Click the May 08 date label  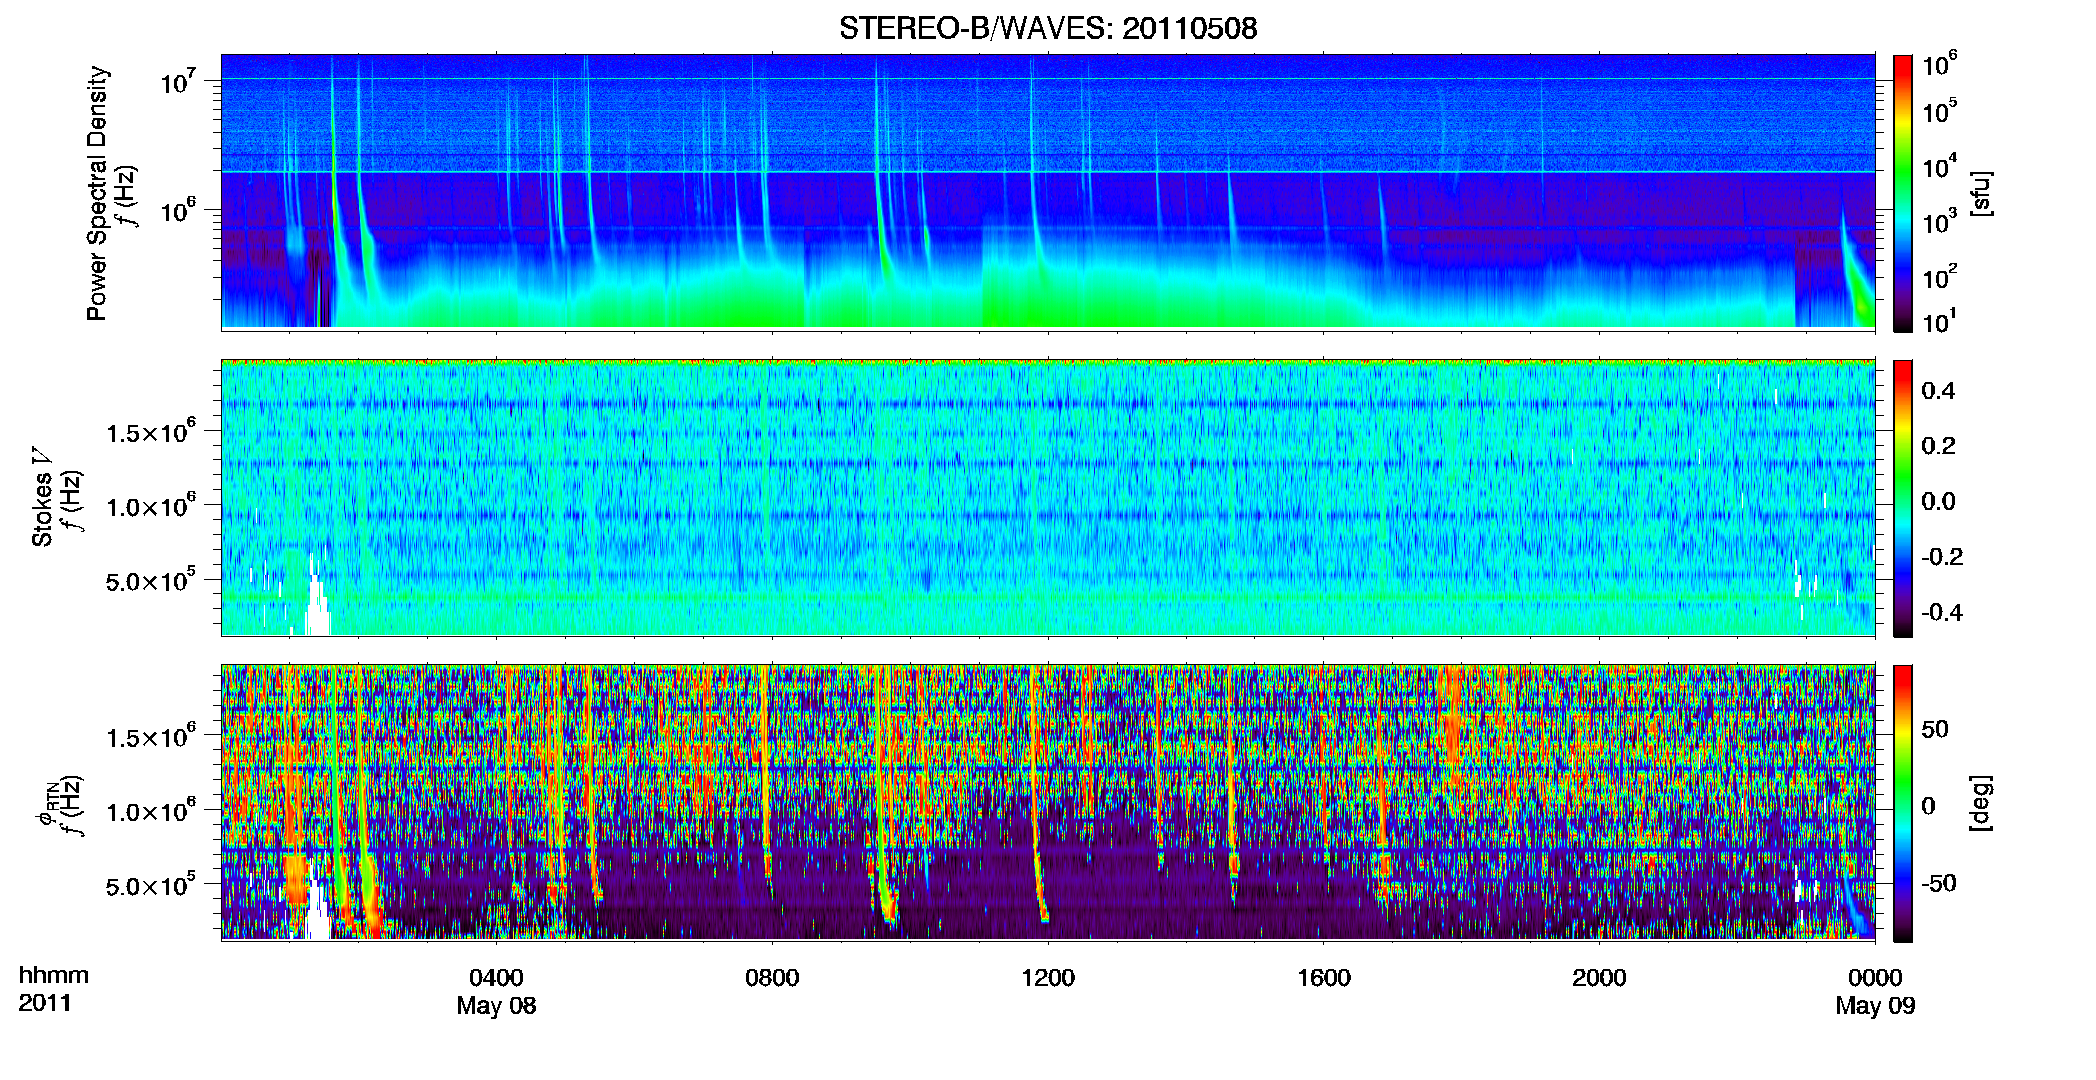pos(497,1006)
